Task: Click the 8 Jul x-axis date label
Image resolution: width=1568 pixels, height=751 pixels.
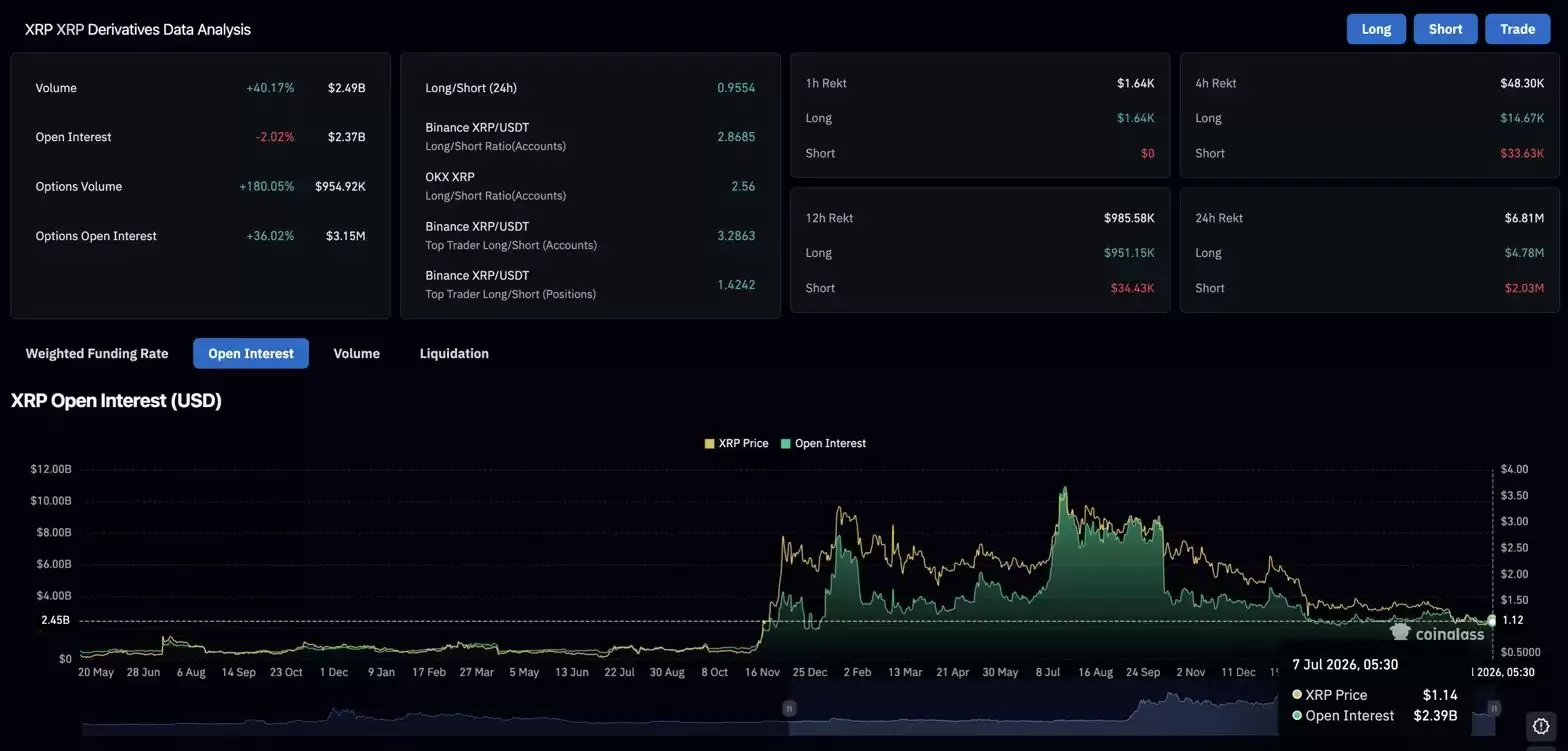Action: 1048,672
